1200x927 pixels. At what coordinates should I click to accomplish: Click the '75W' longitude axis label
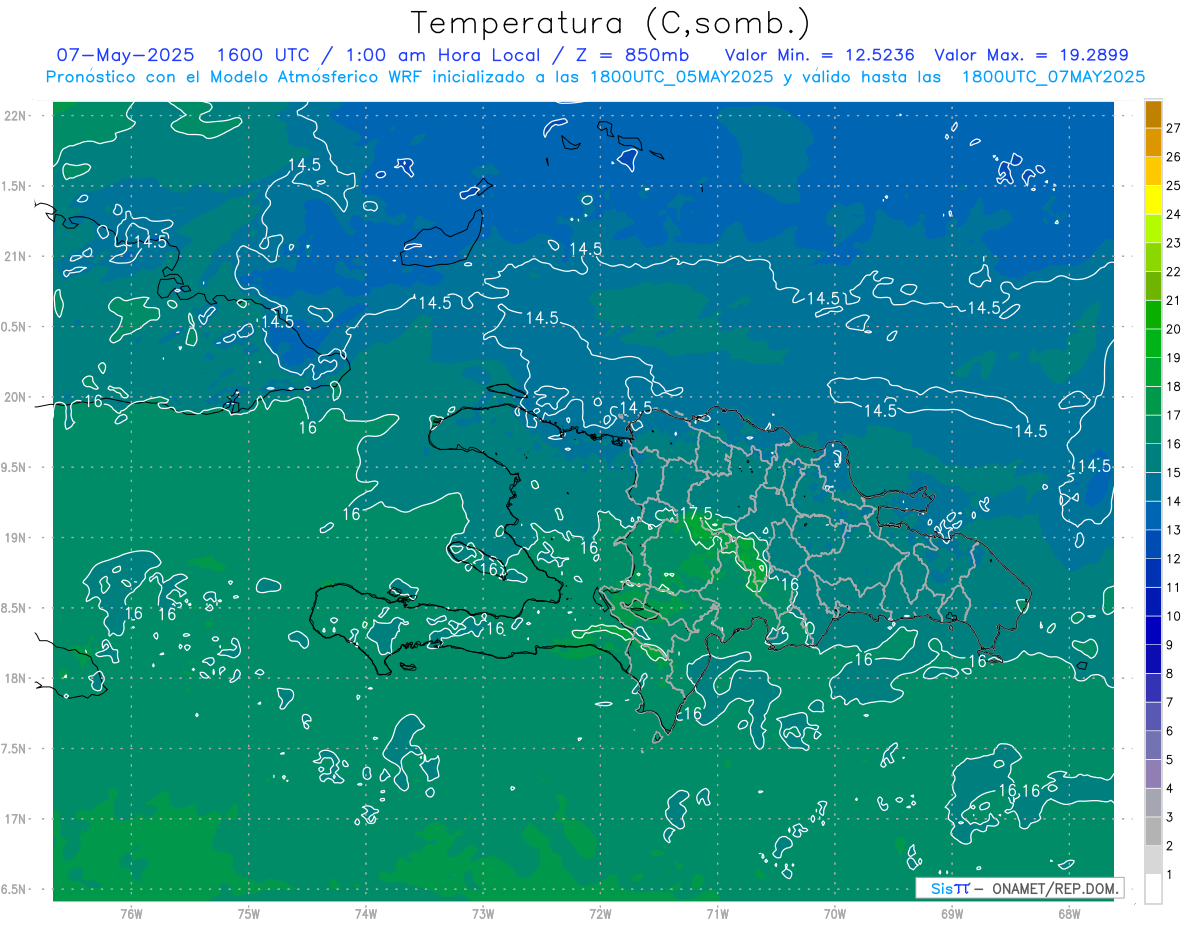point(248,914)
